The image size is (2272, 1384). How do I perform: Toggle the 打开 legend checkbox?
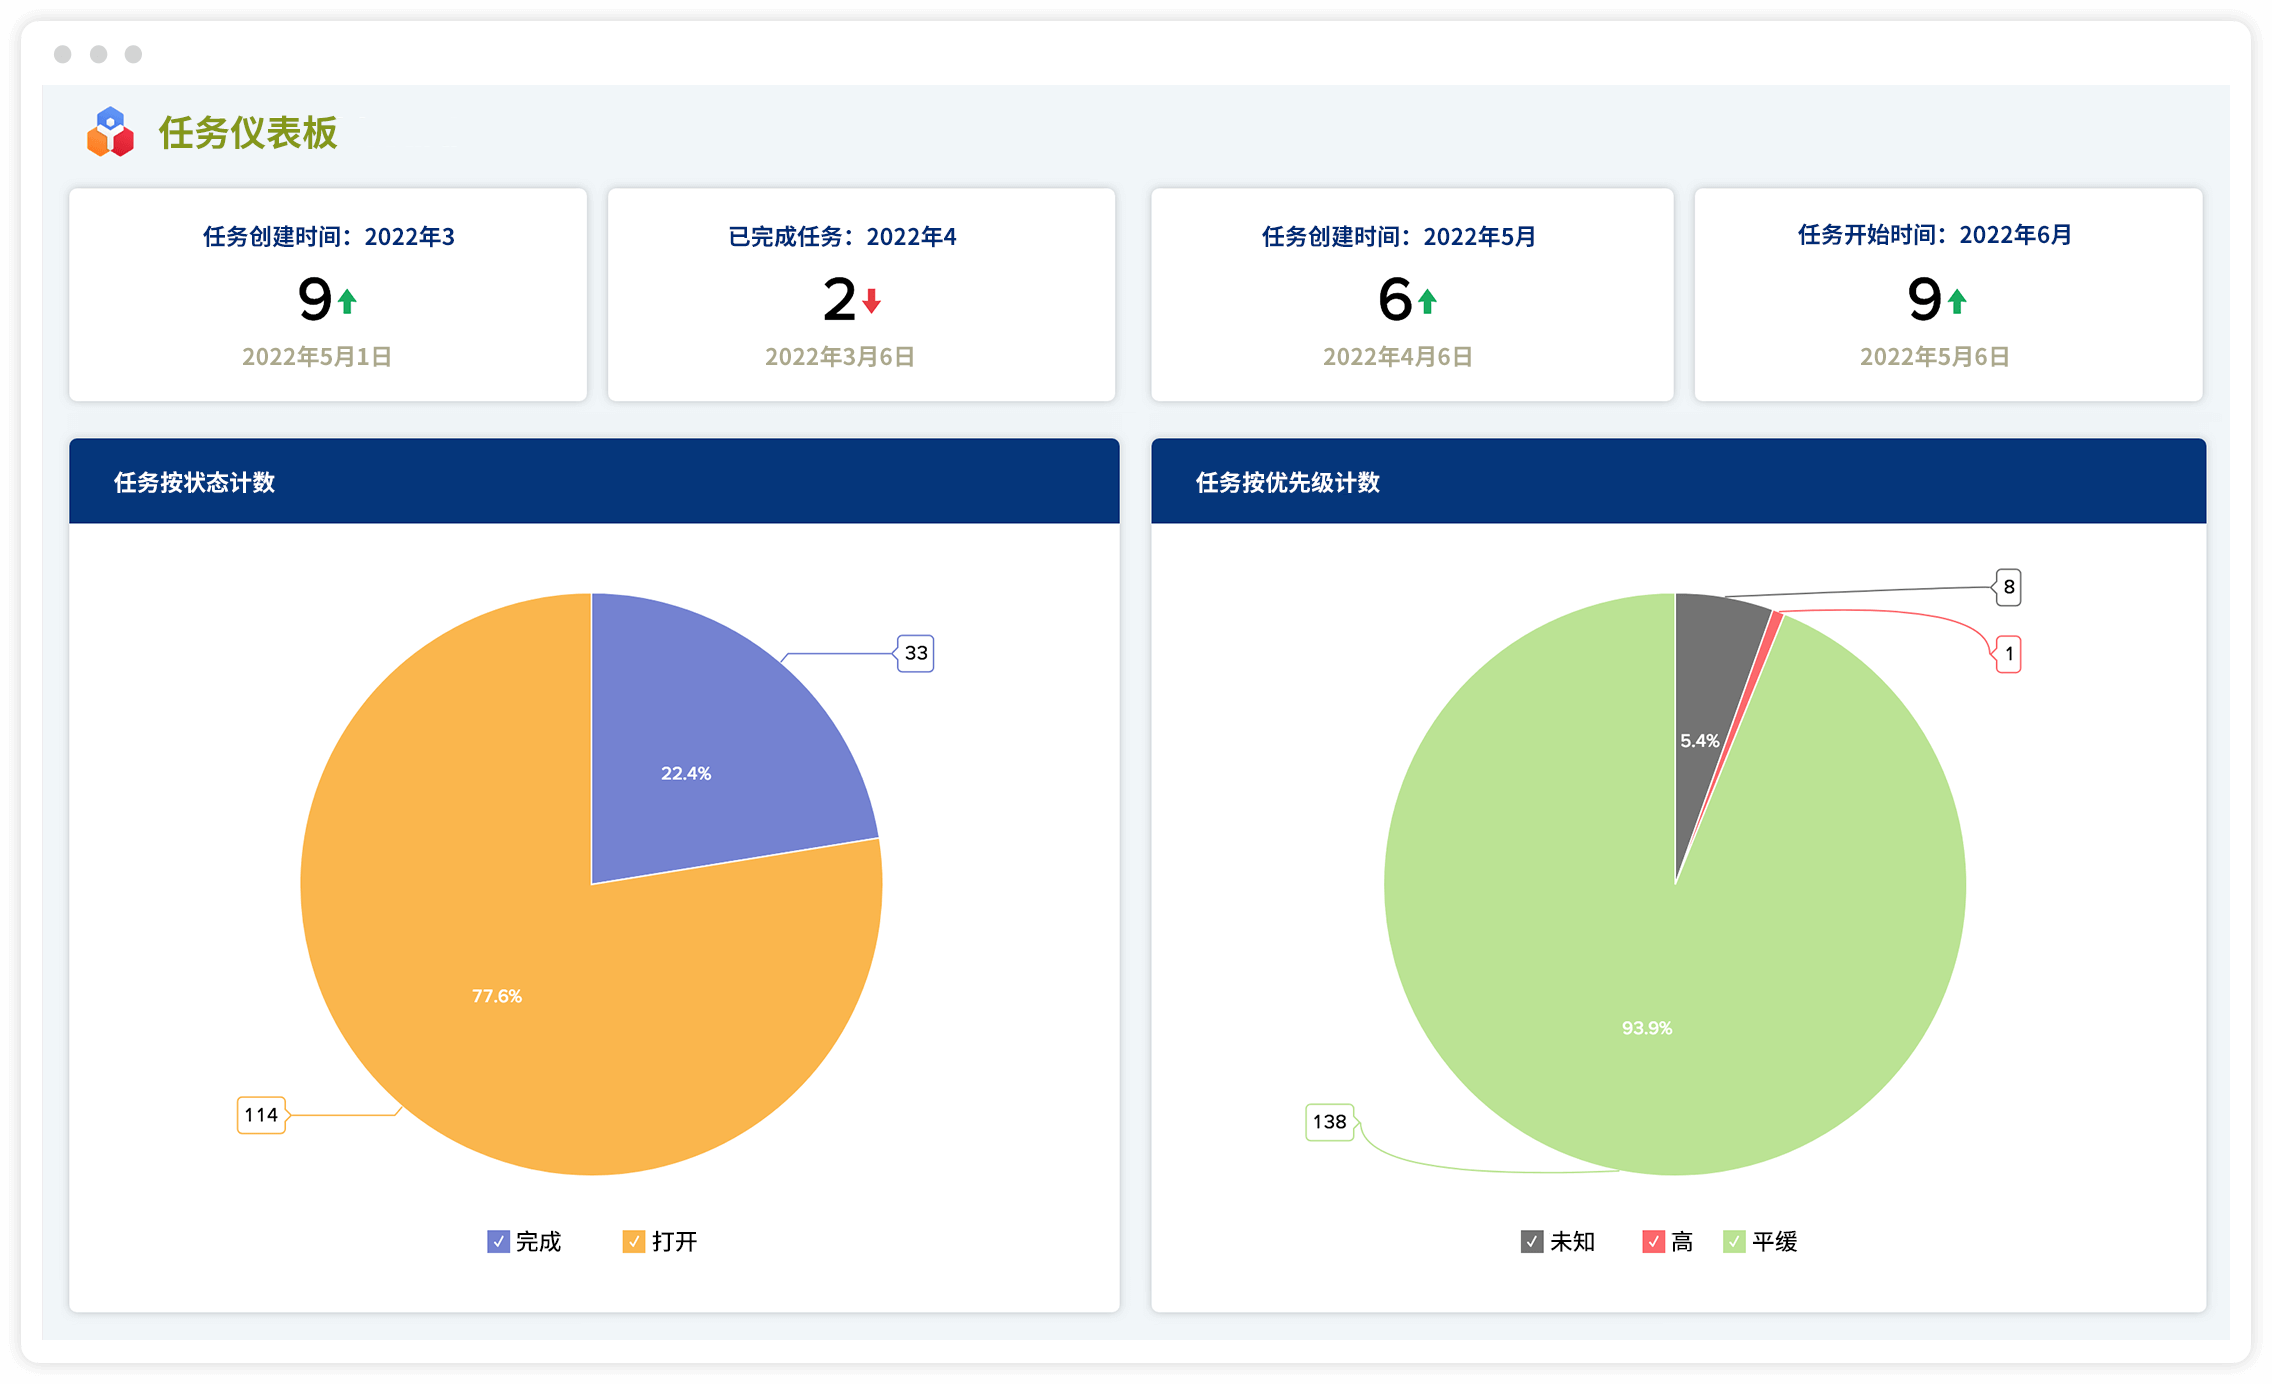(x=634, y=1241)
